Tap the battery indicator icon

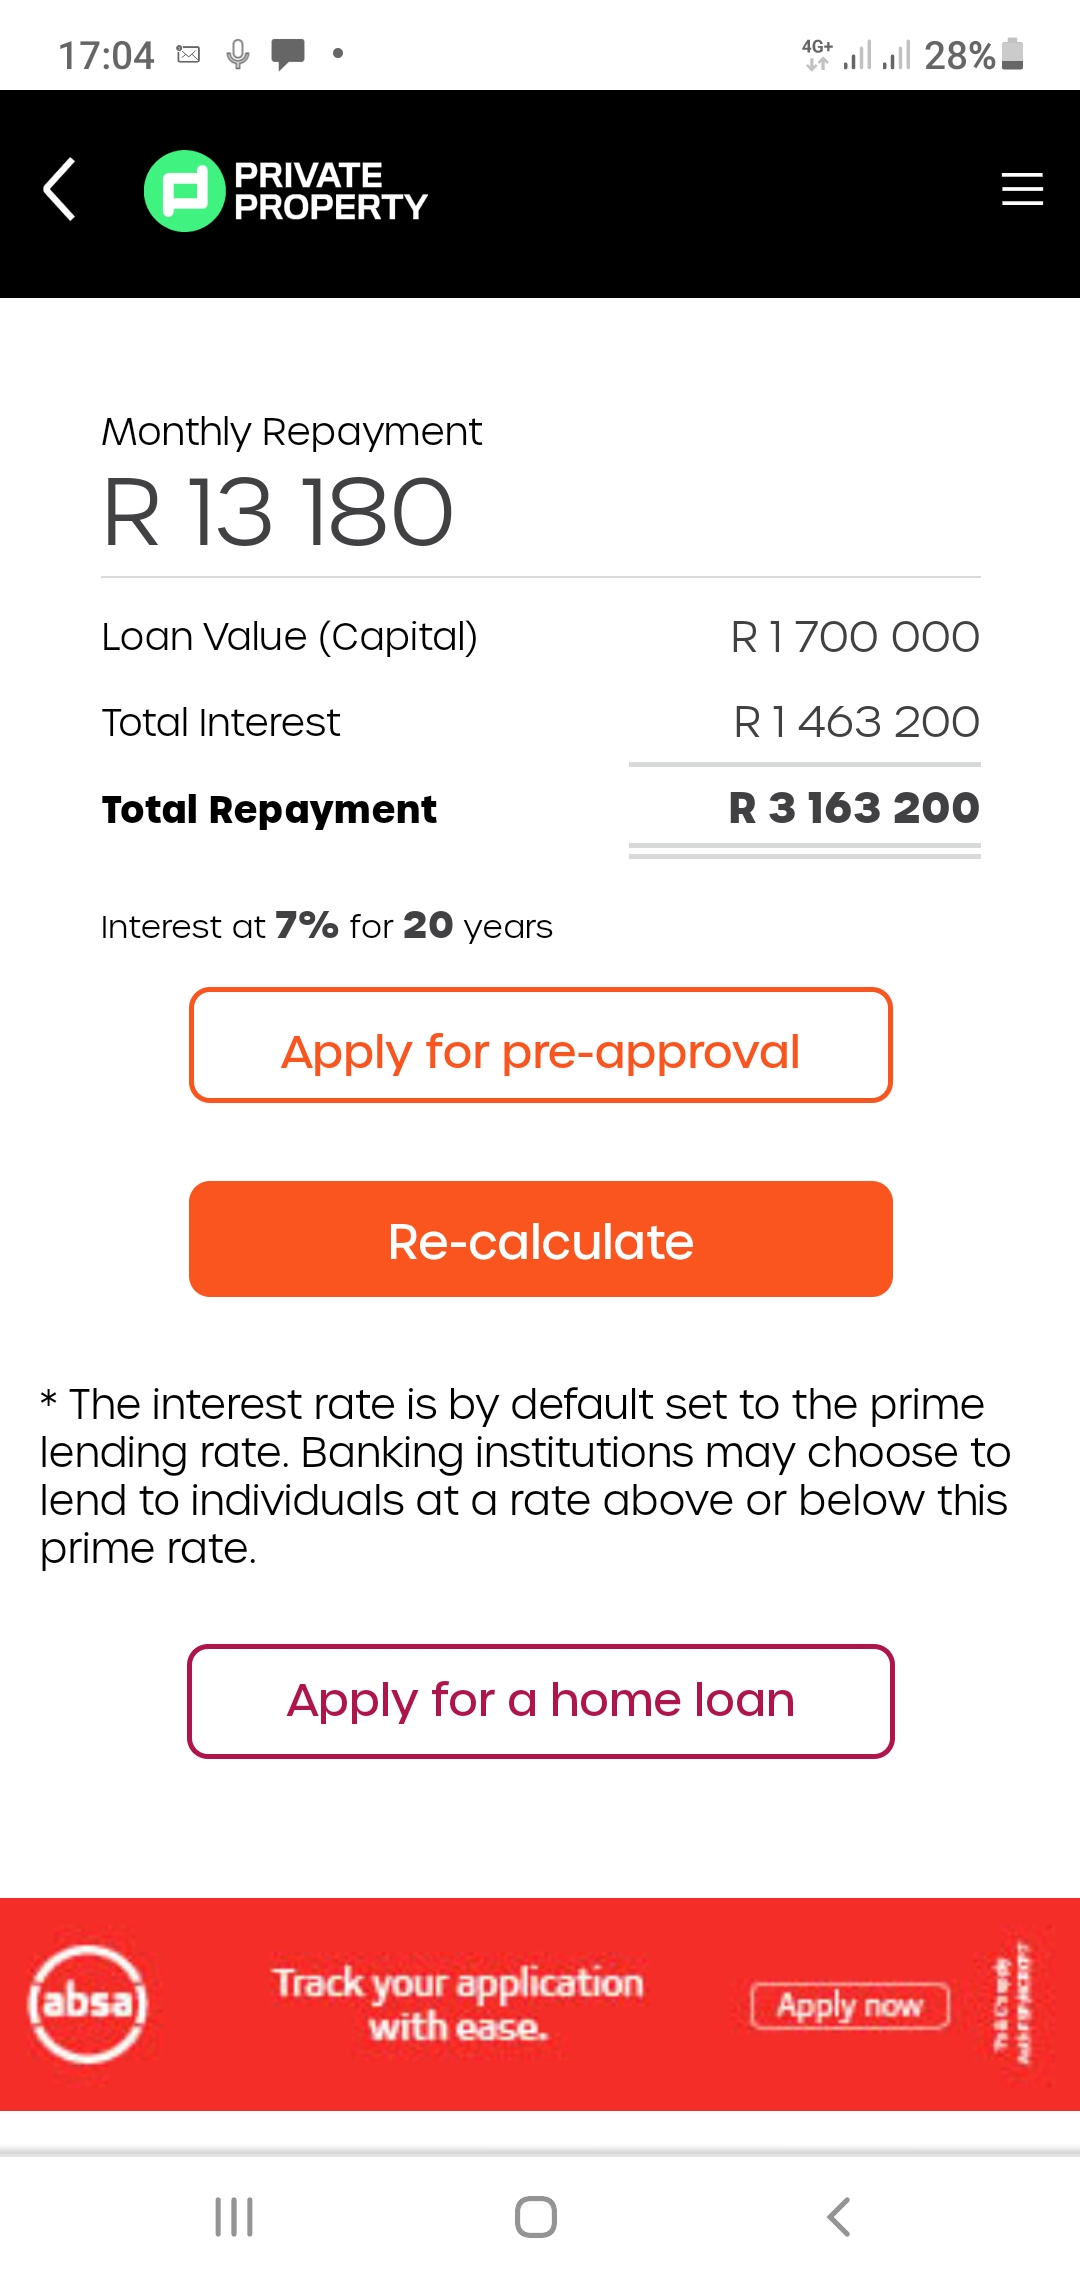click(x=1012, y=54)
